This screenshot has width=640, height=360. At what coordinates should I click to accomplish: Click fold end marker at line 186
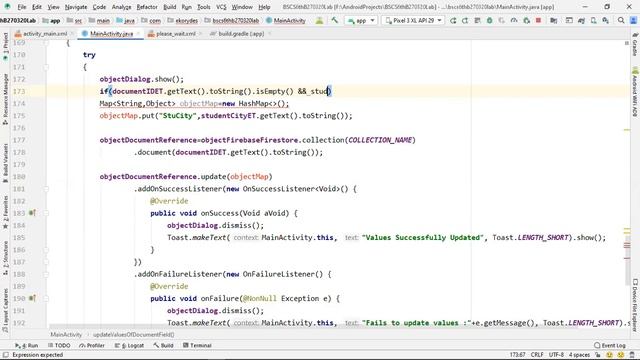46,249
